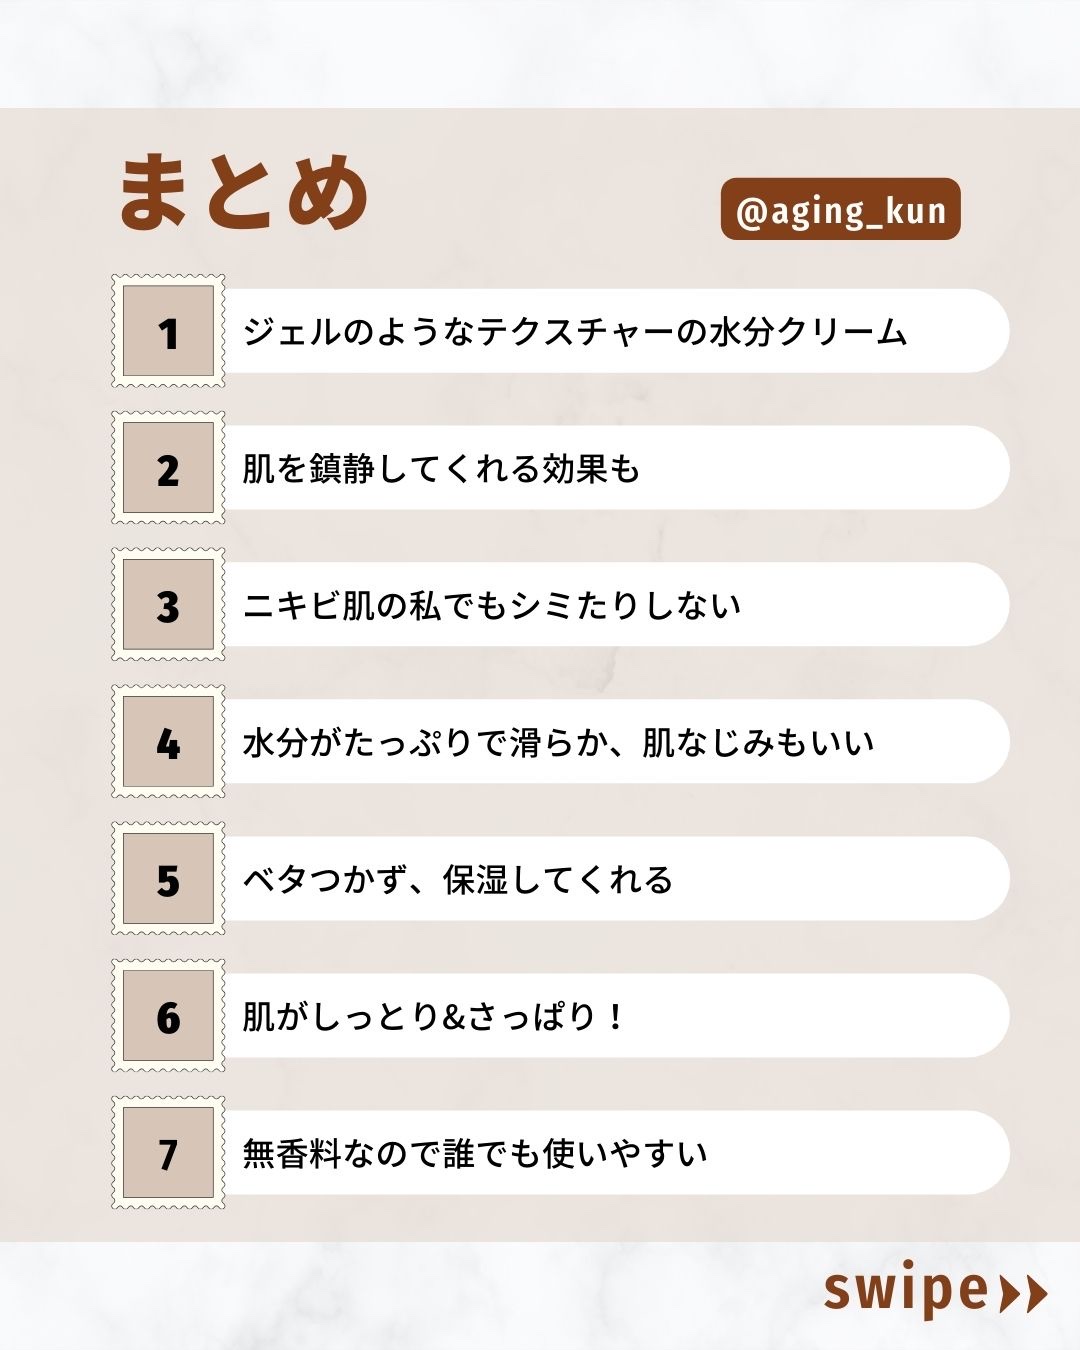Select the 無香料なので誰でも使いやすい item

(x=475, y=1153)
